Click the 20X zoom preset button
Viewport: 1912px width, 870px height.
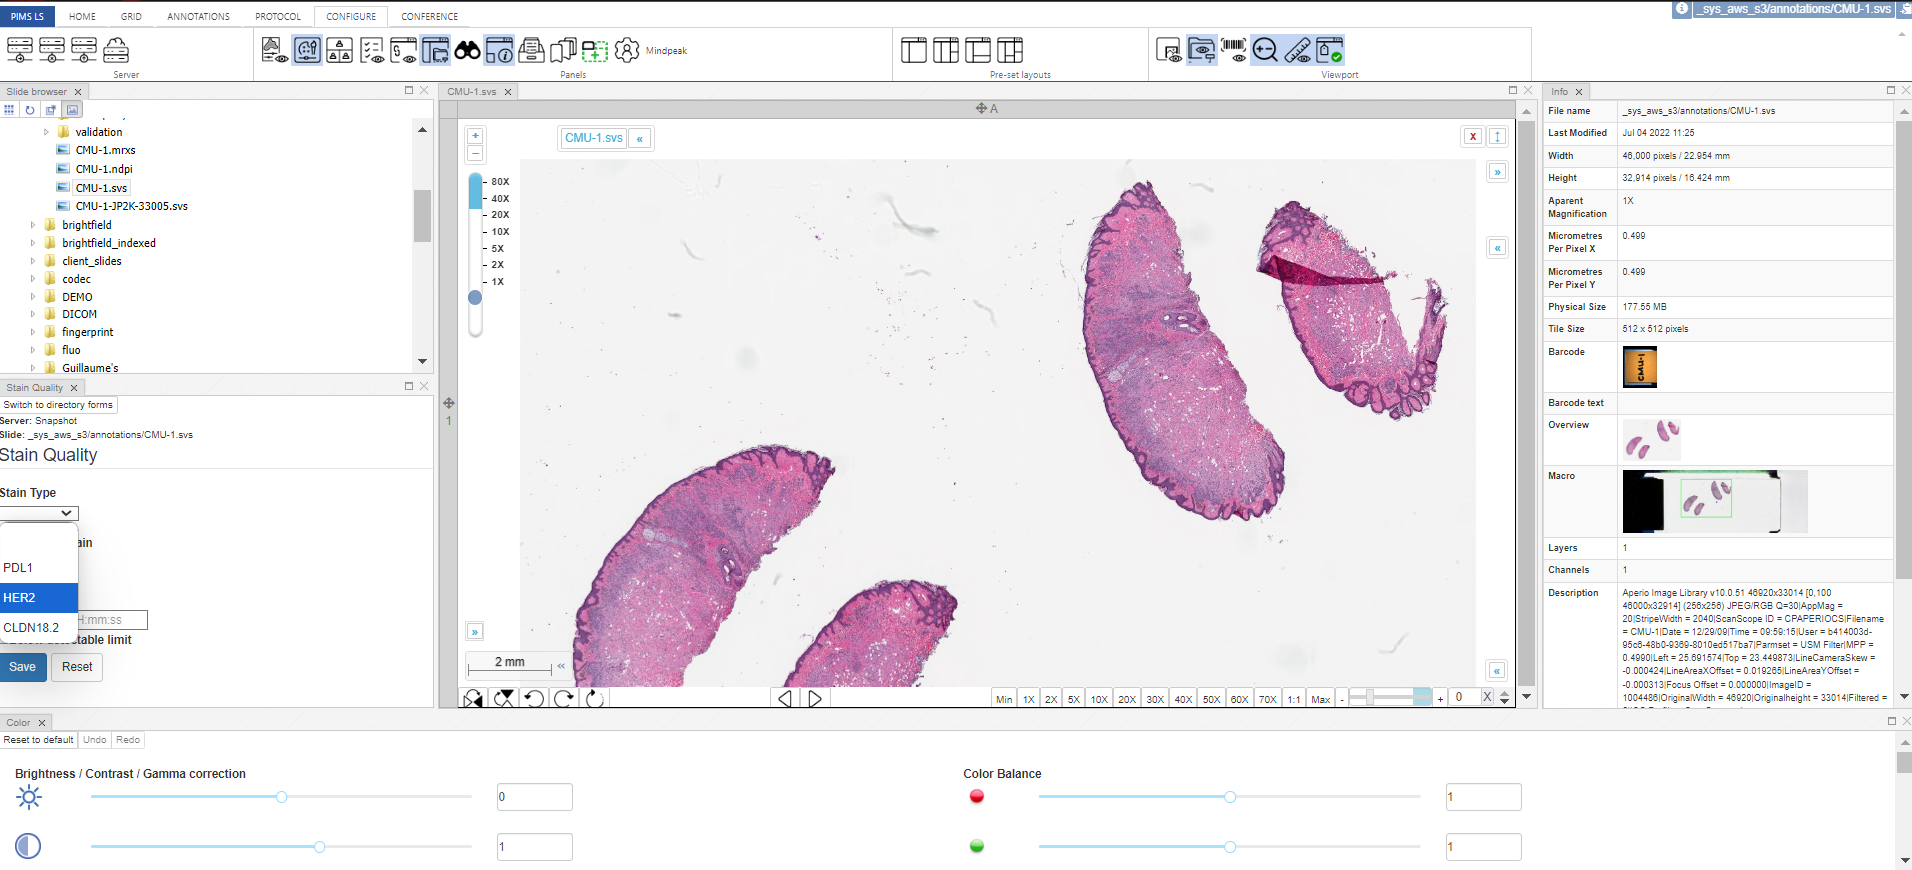1126,699
